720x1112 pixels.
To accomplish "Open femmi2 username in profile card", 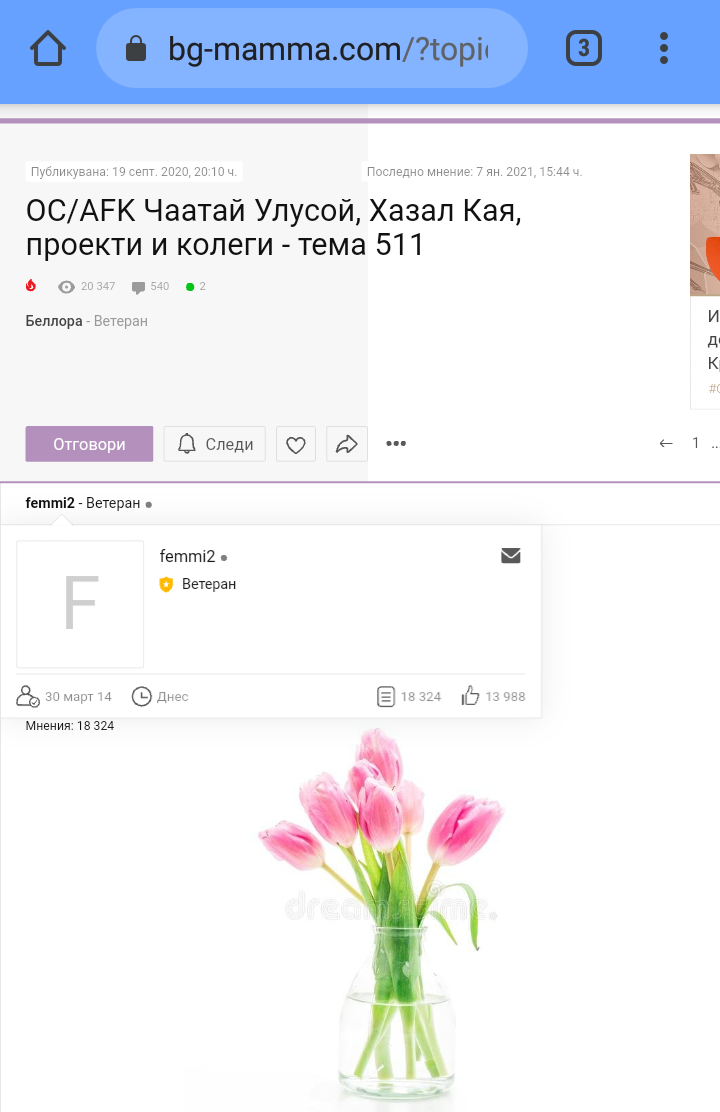I will (187, 557).
